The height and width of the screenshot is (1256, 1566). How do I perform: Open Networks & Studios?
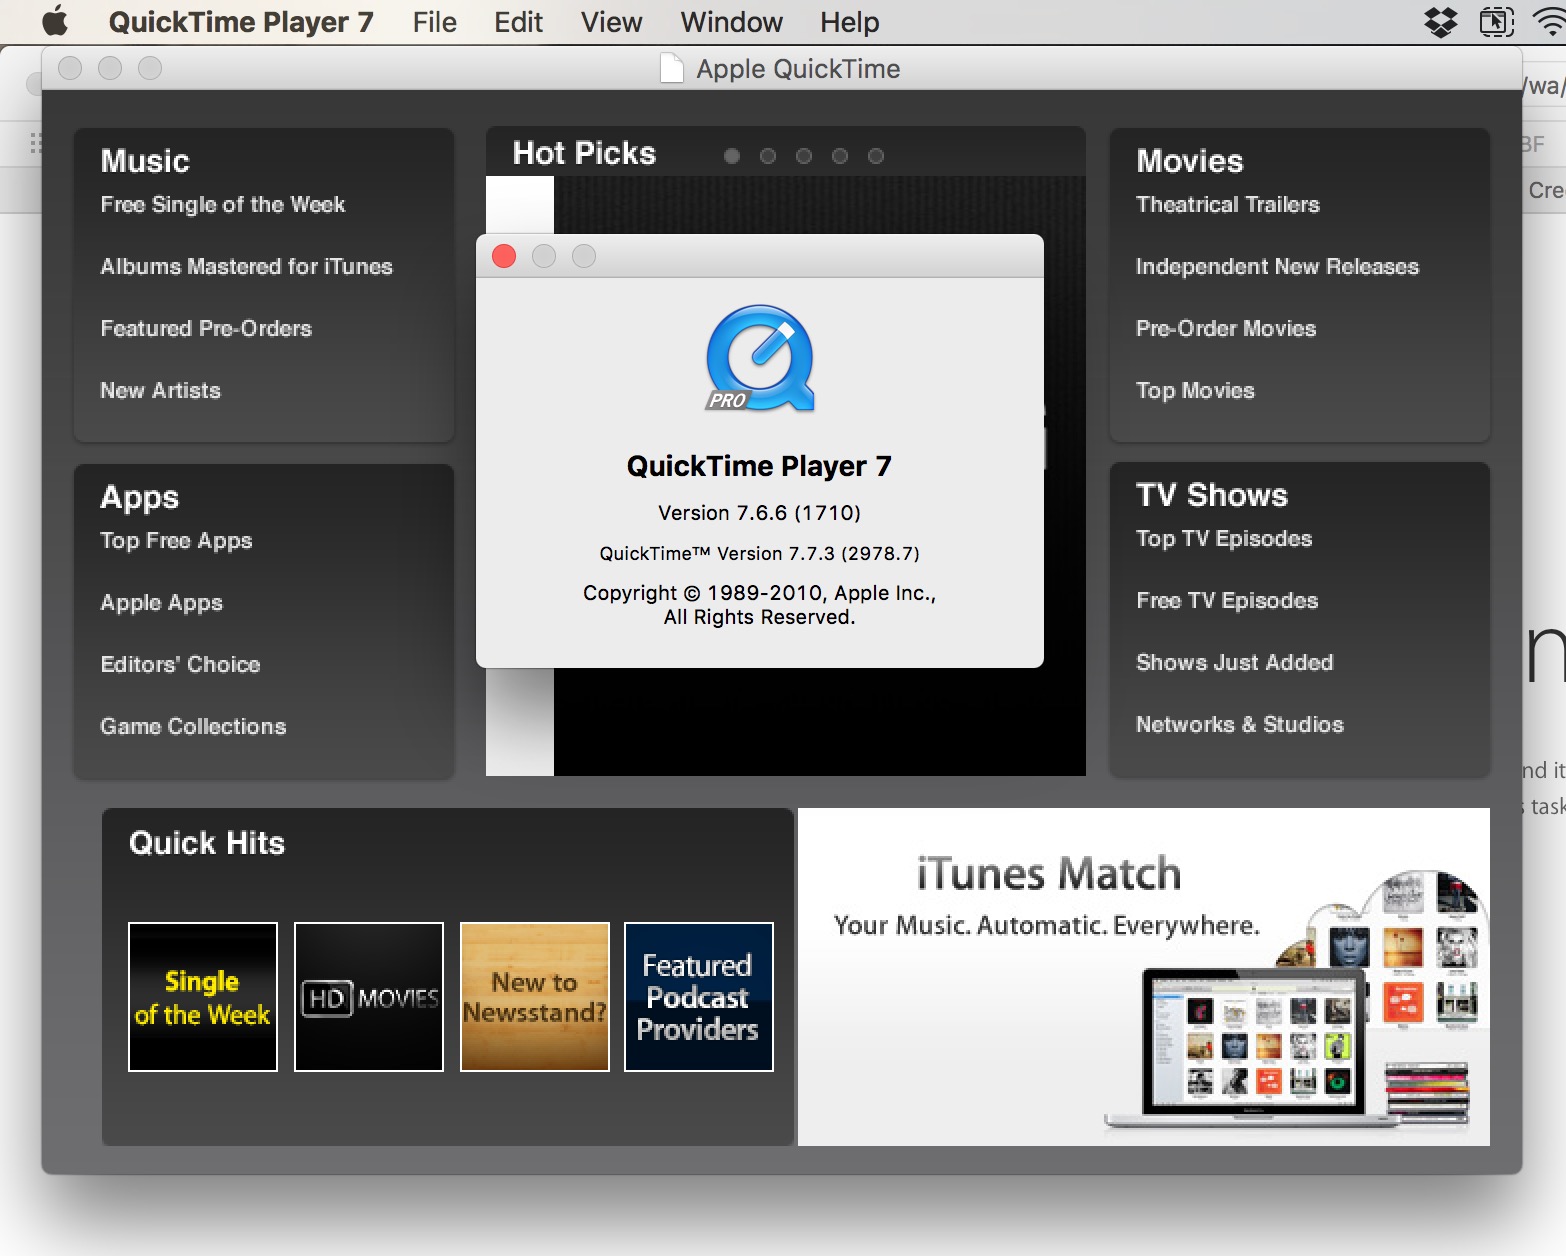click(x=1239, y=724)
